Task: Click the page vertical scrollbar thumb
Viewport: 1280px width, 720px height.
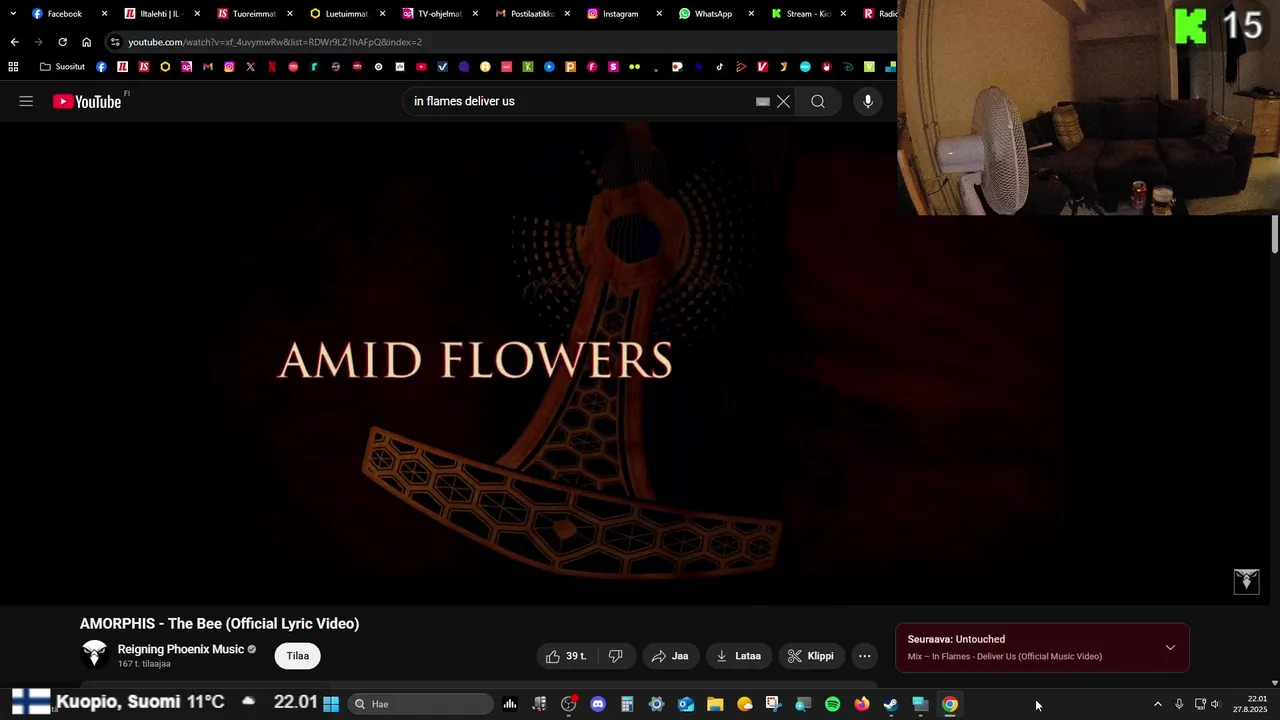Action: coord(1275,235)
